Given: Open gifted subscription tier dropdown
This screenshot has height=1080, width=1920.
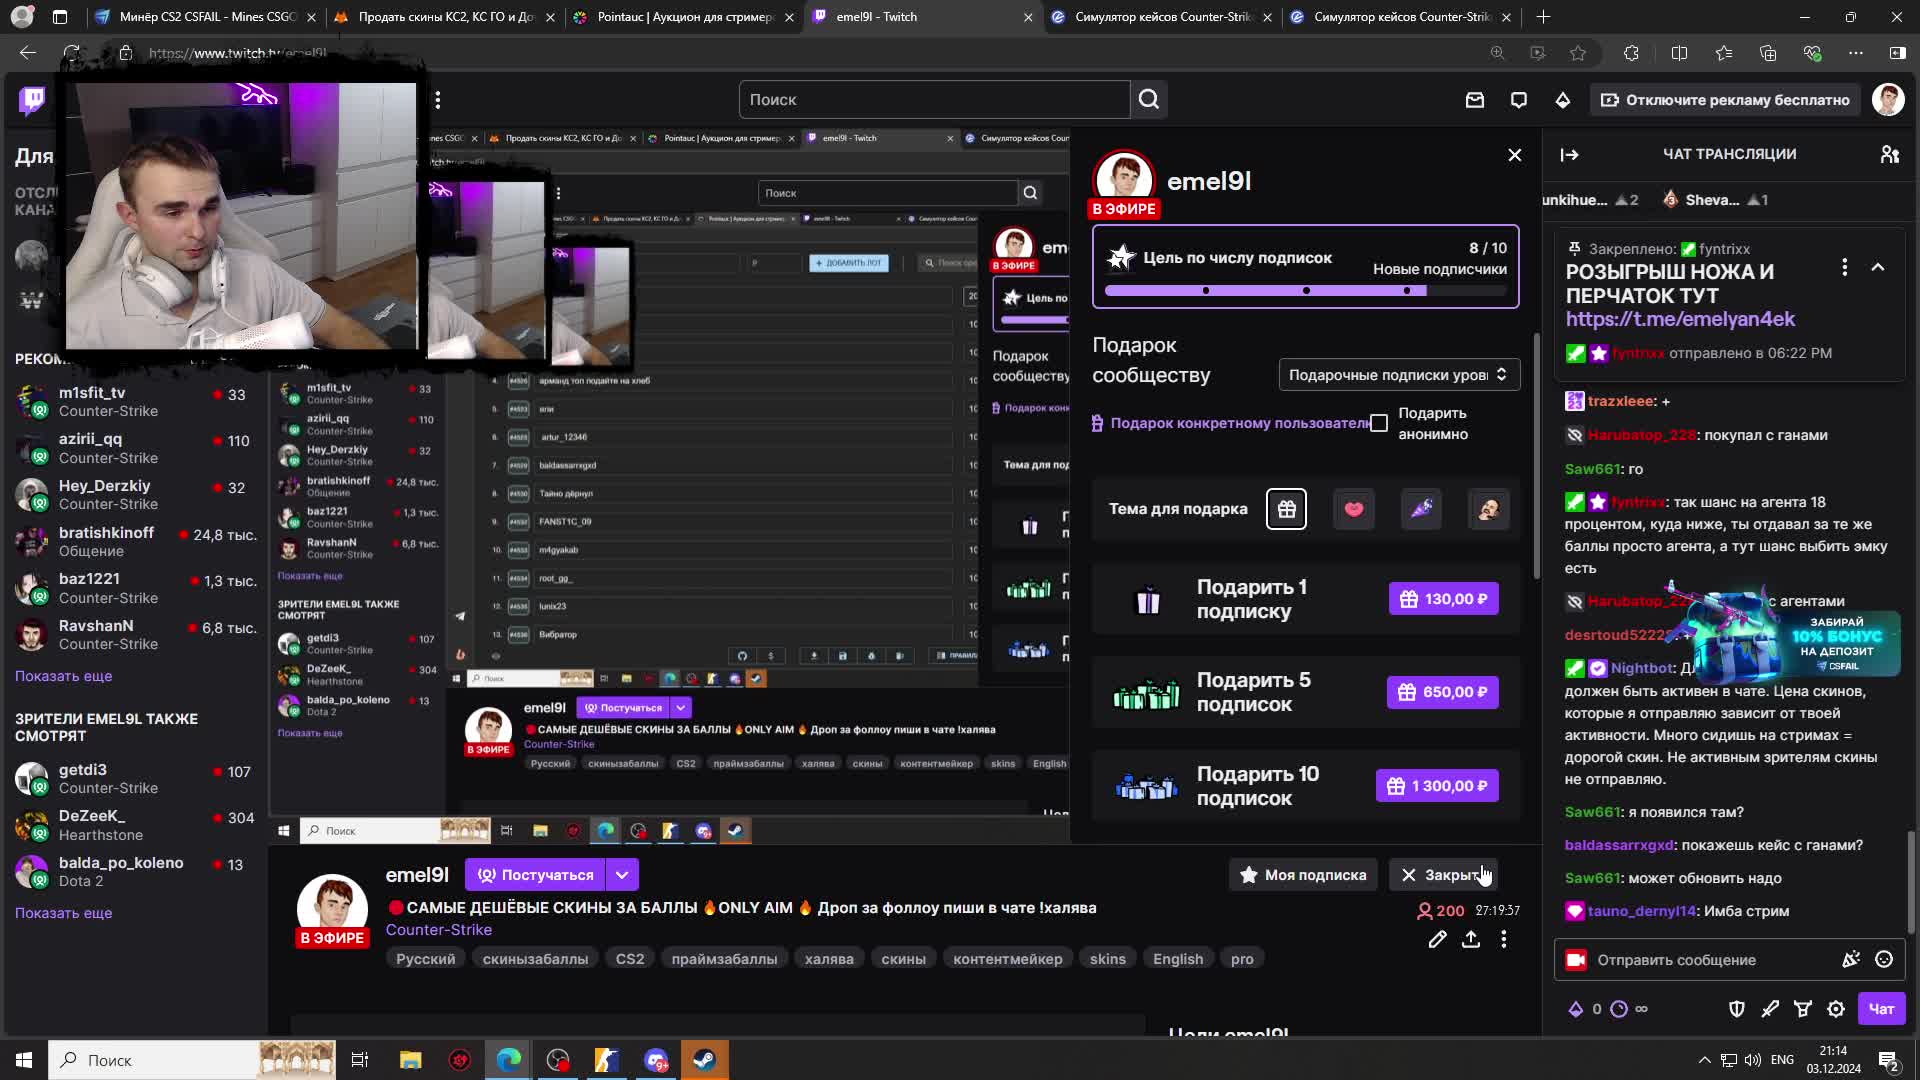Looking at the screenshot, I should point(1399,374).
